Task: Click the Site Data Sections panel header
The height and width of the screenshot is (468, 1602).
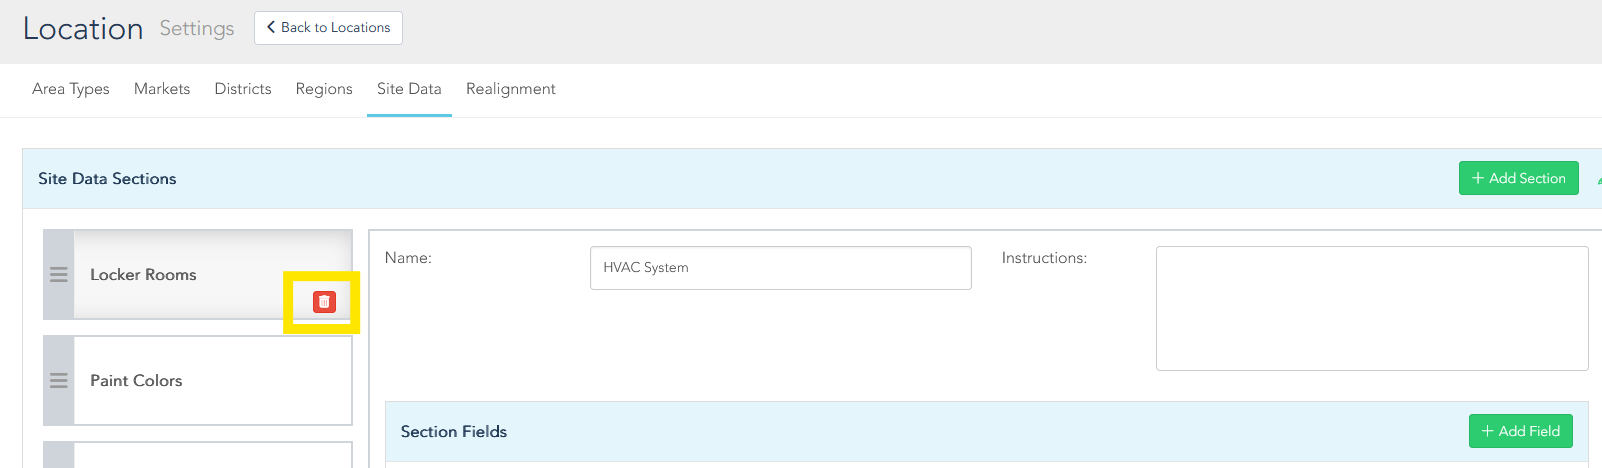Action: (600, 179)
